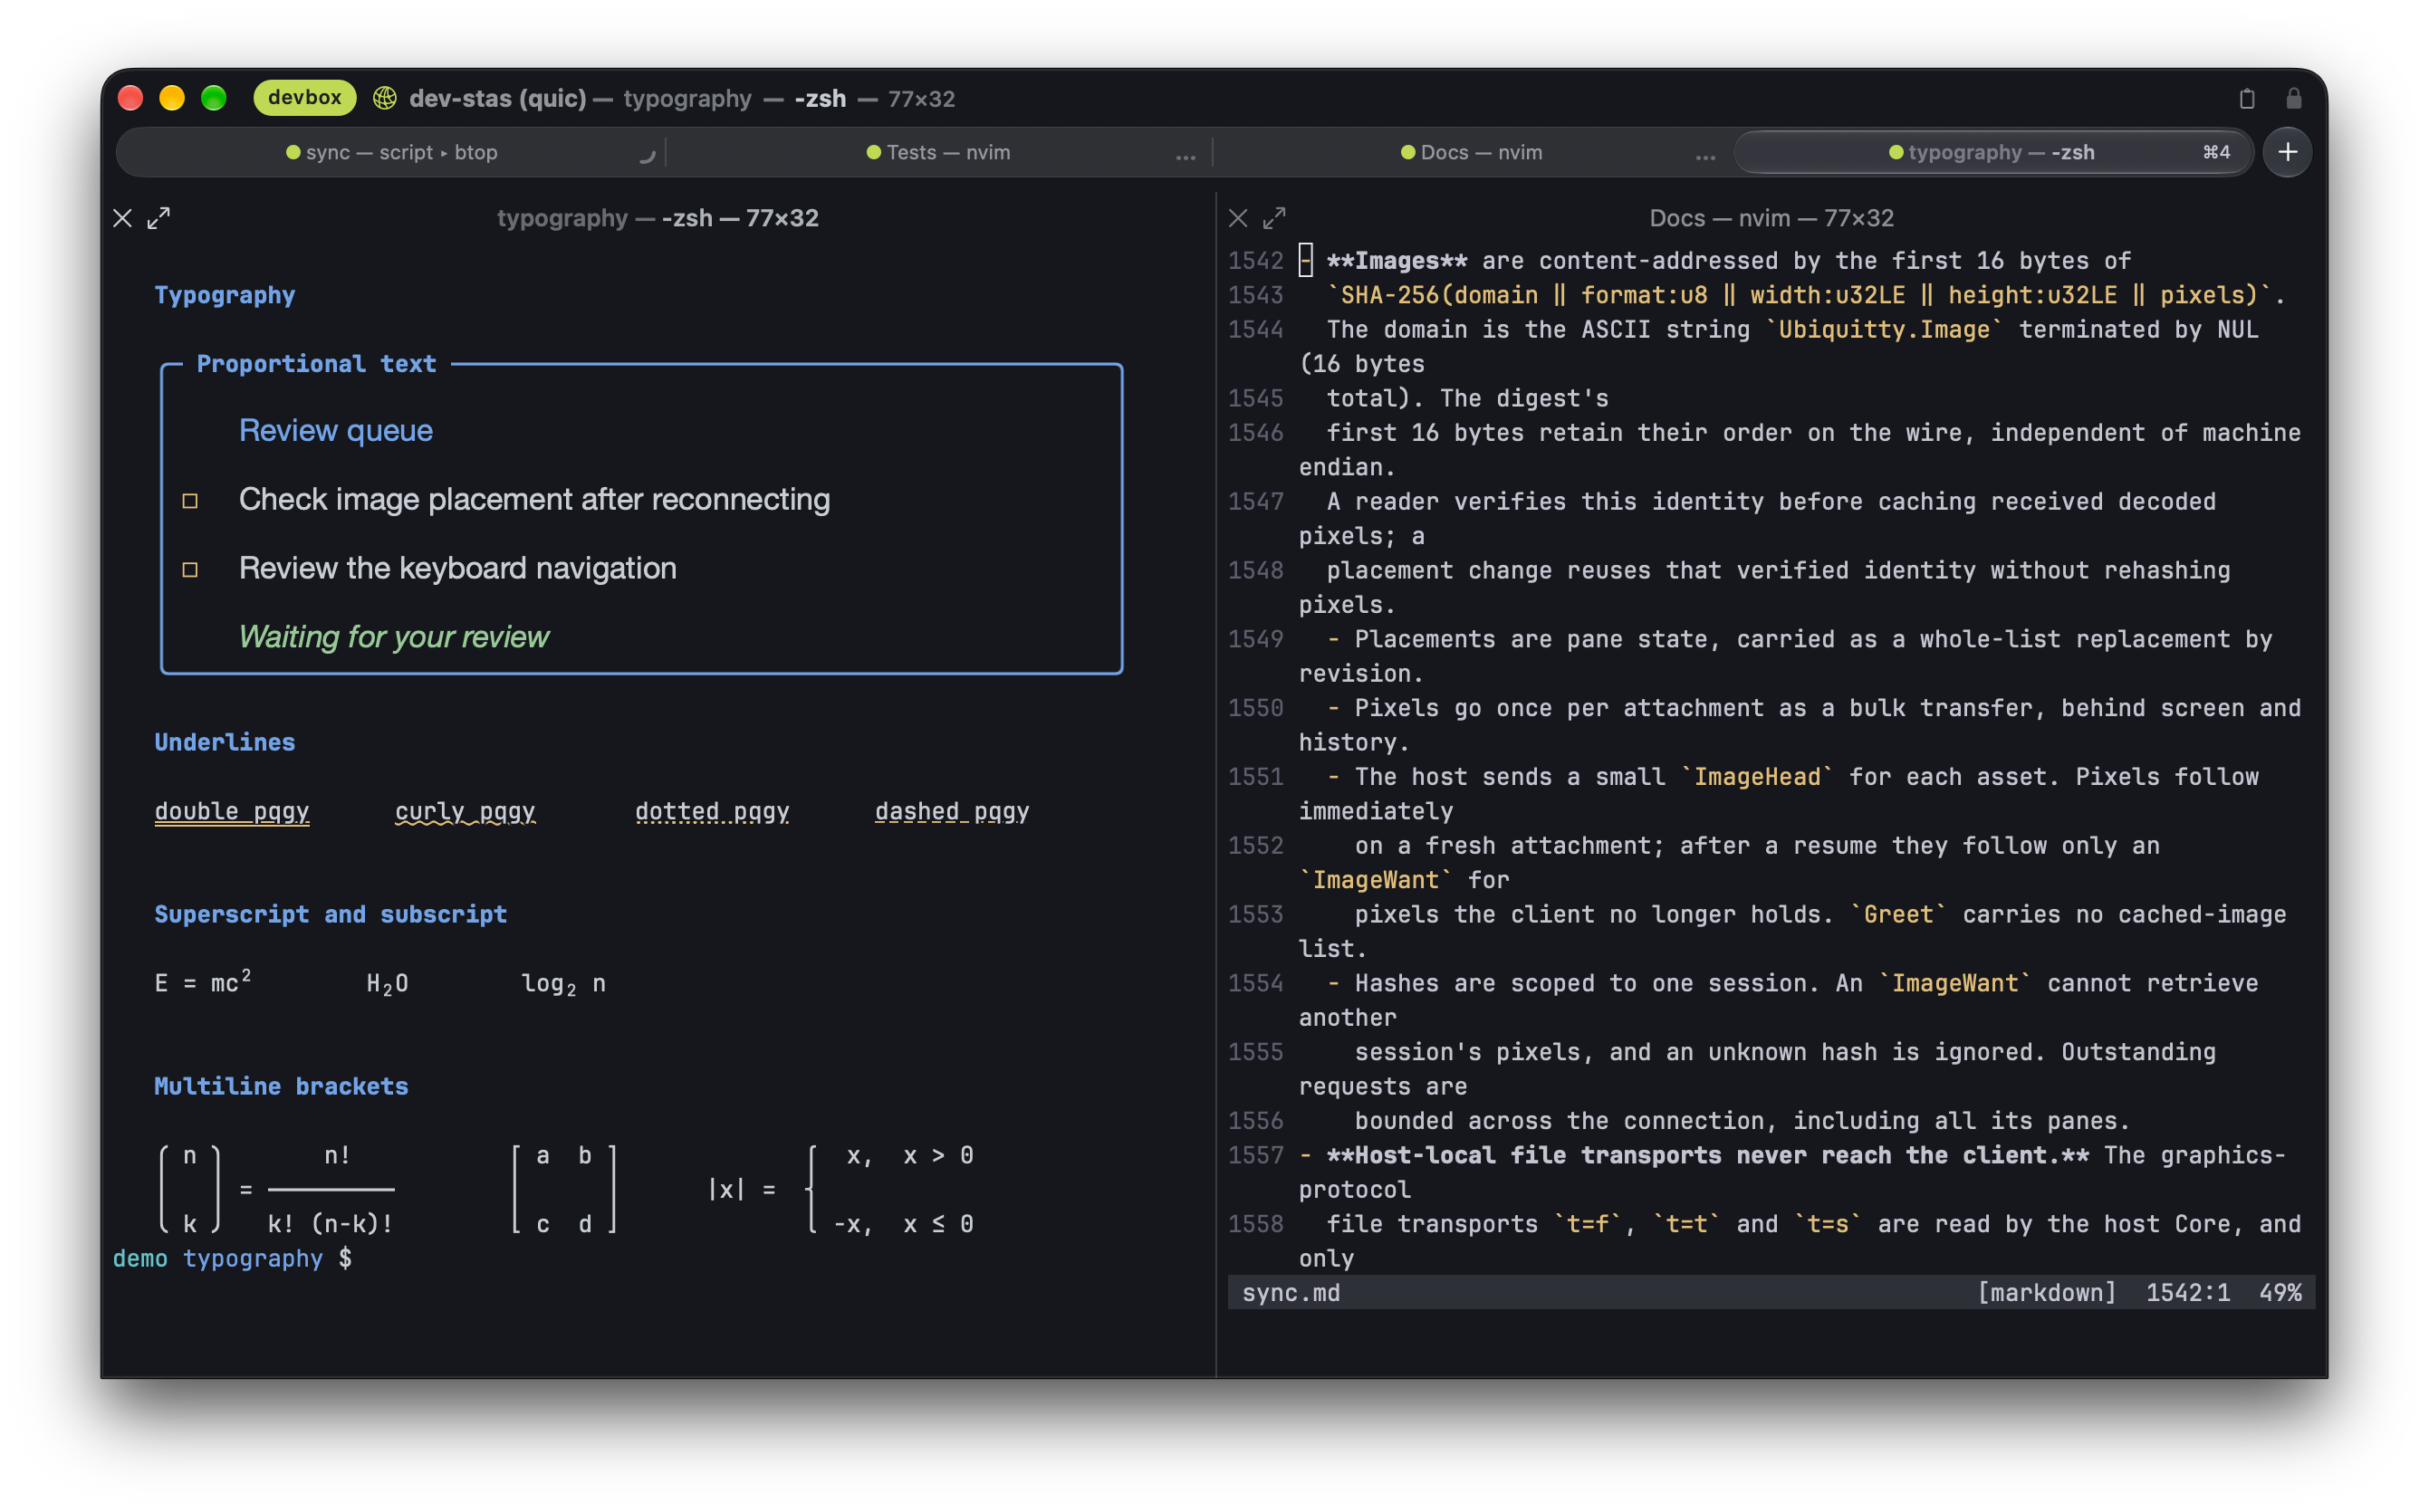This screenshot has width=2429, height=1512.
Task: Click 'Waiting for your review' text
Action: [394, 637]
